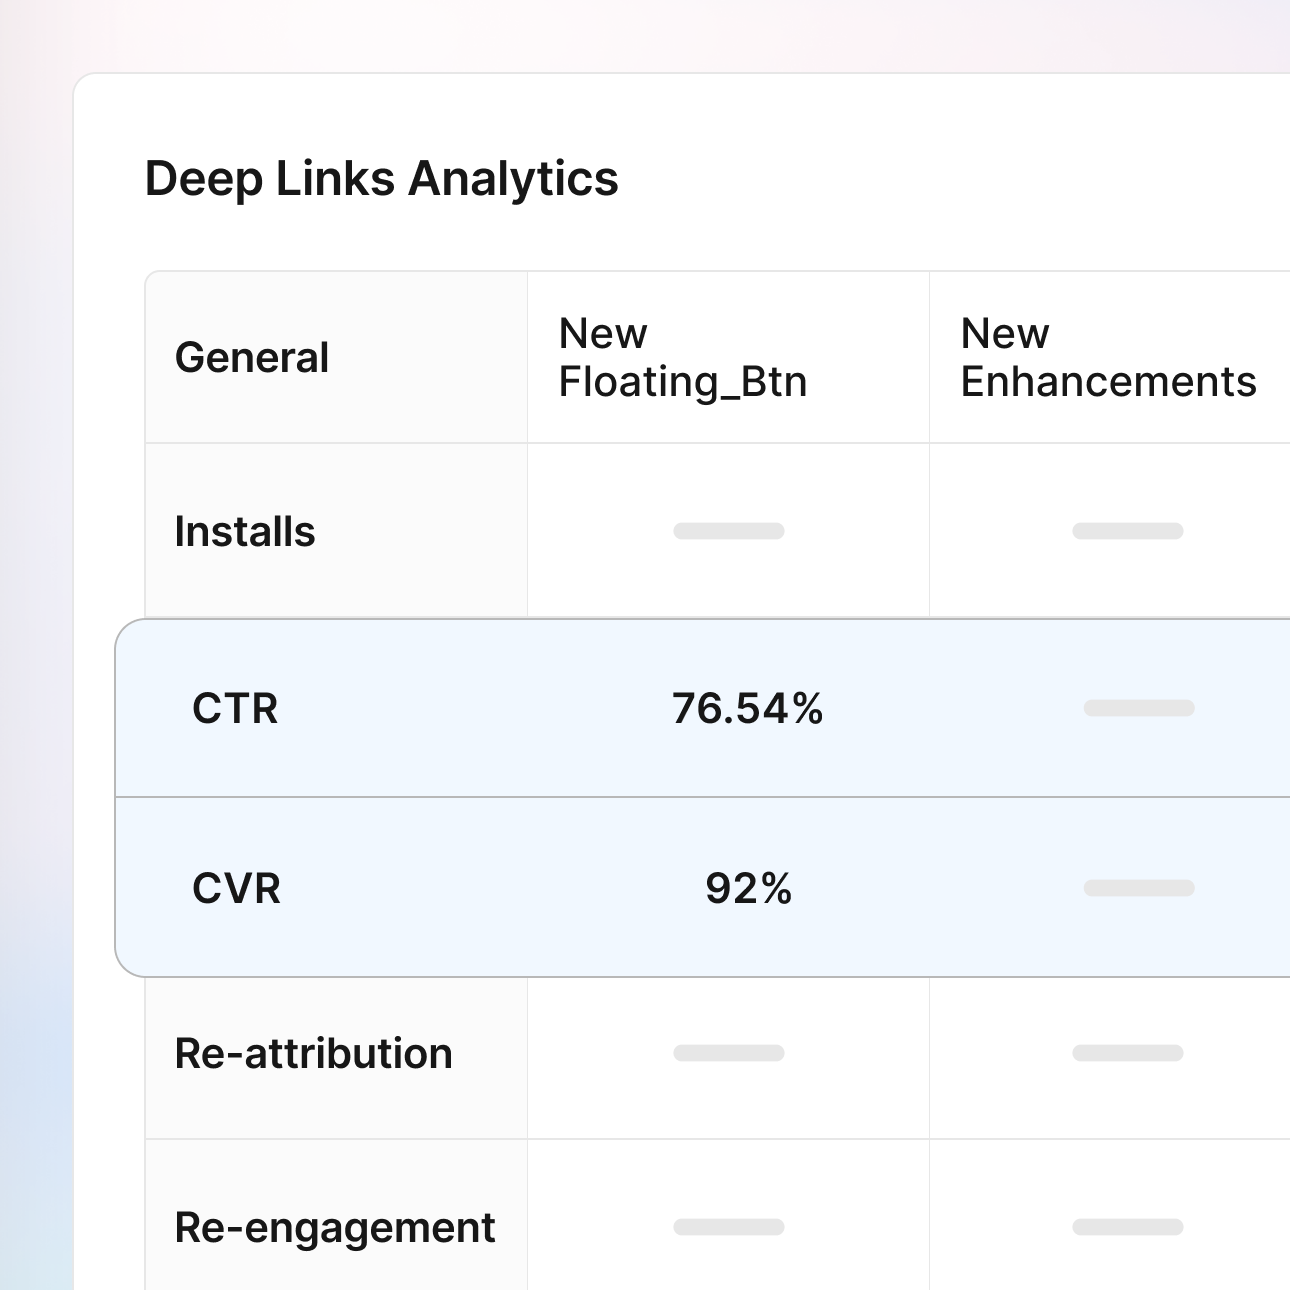Click the 76.54% CTR value

[x=748, y=708]
